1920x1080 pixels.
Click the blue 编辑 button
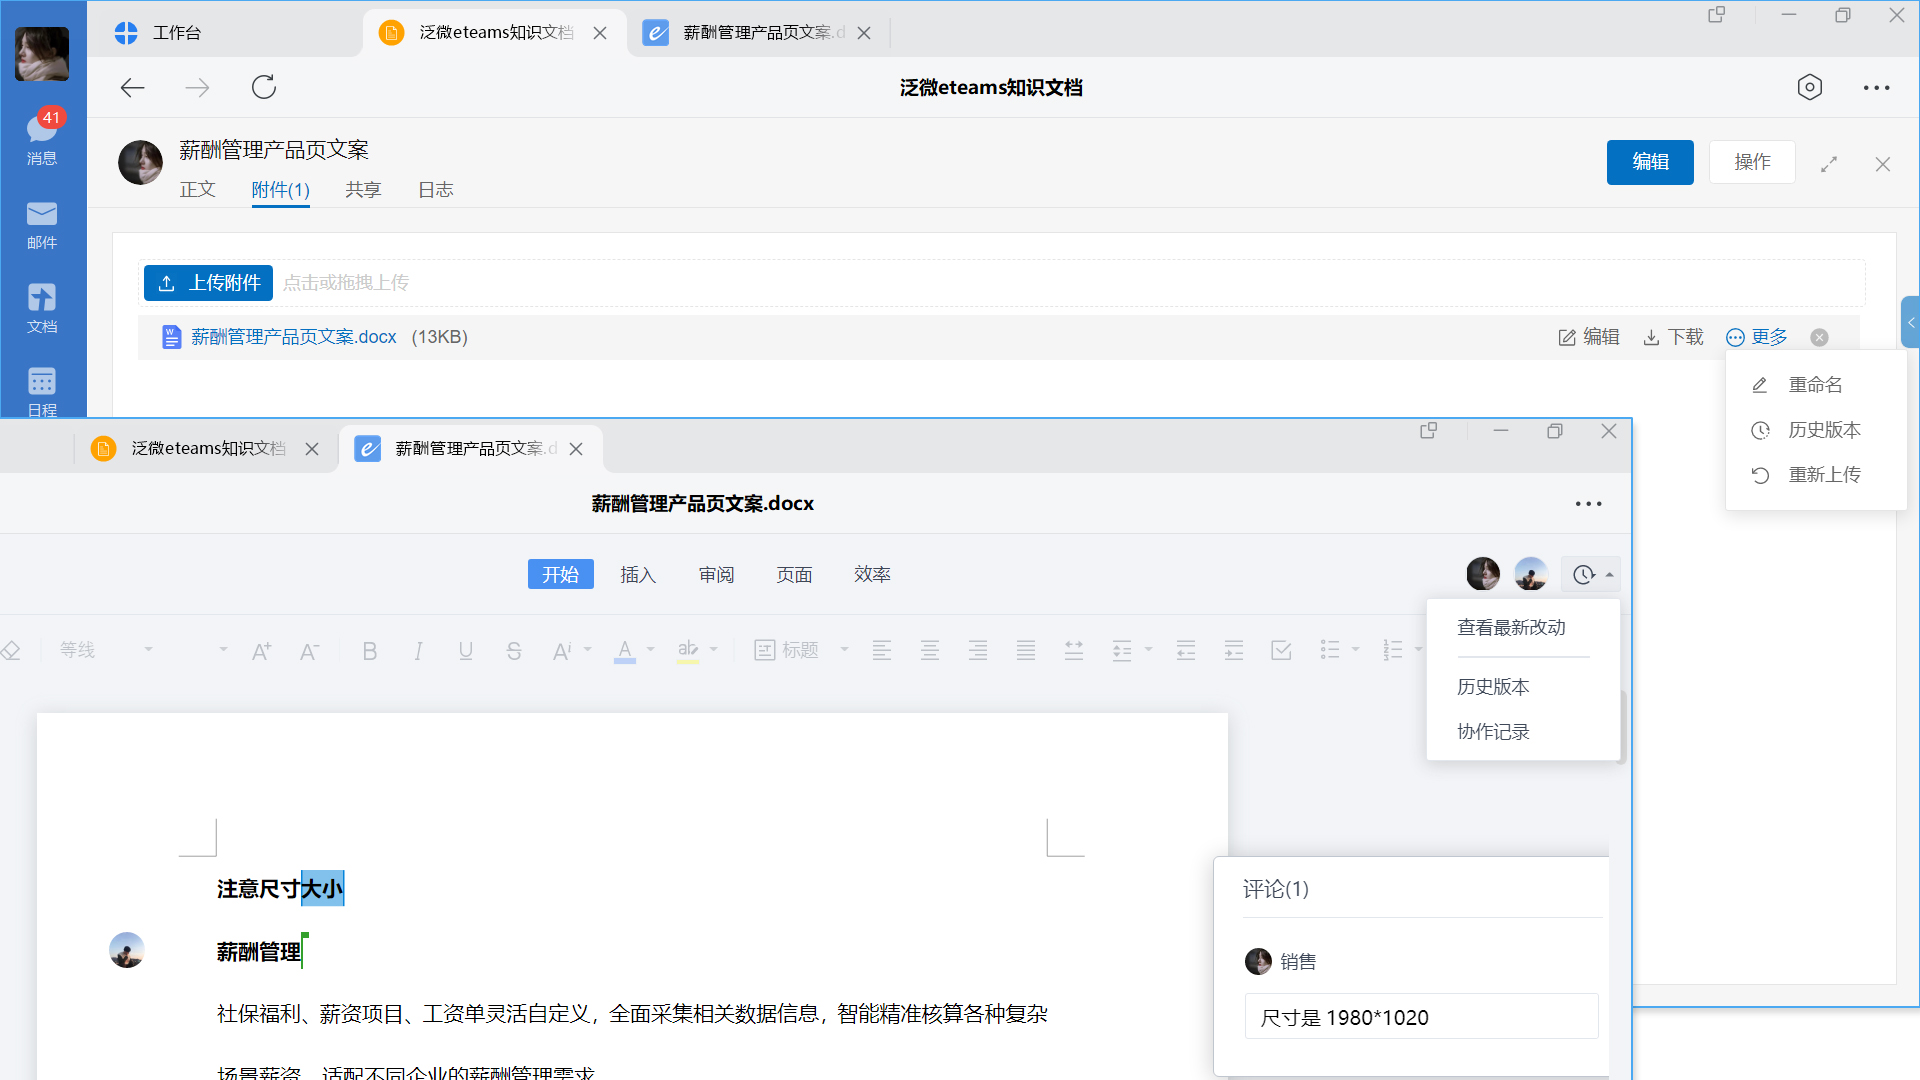click(1650, 161)
